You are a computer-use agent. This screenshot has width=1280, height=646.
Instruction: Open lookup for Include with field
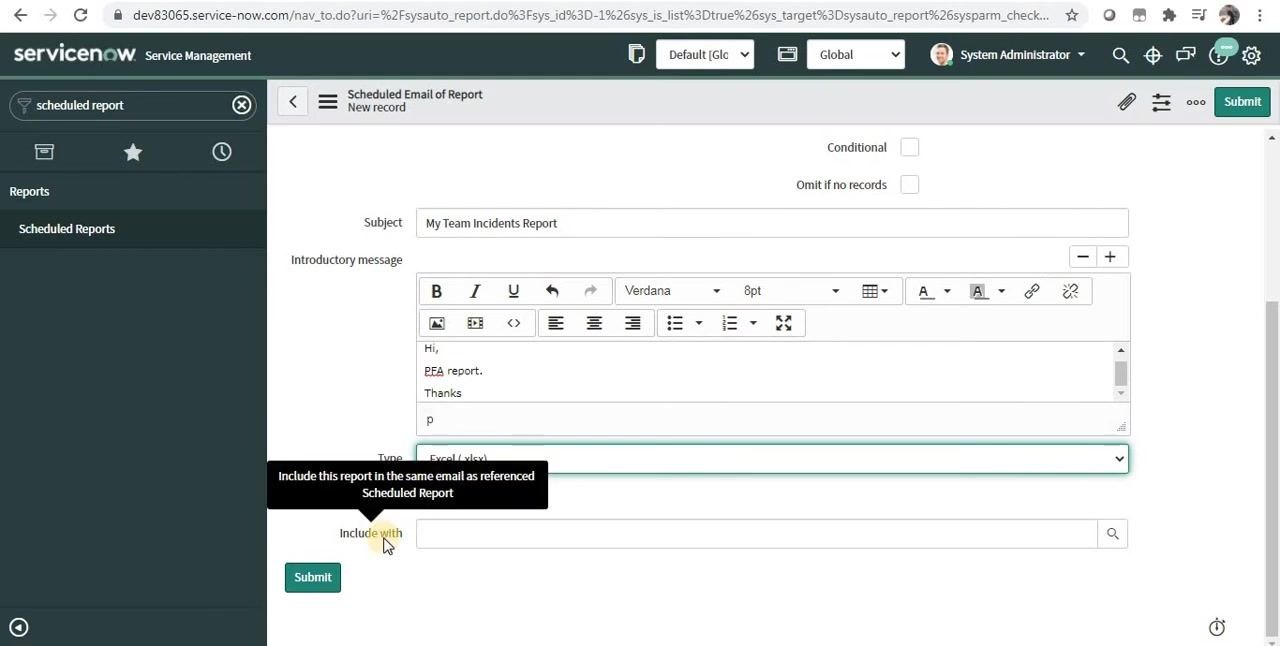coord(1112,534)
